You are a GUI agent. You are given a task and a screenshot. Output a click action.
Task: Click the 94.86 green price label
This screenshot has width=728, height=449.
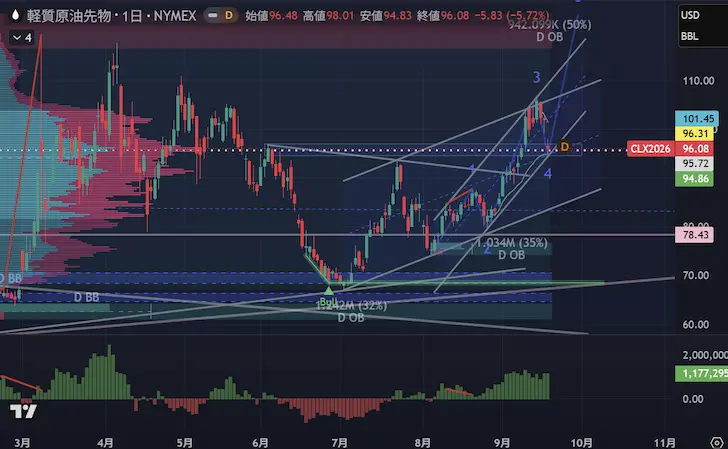[694, 179]
